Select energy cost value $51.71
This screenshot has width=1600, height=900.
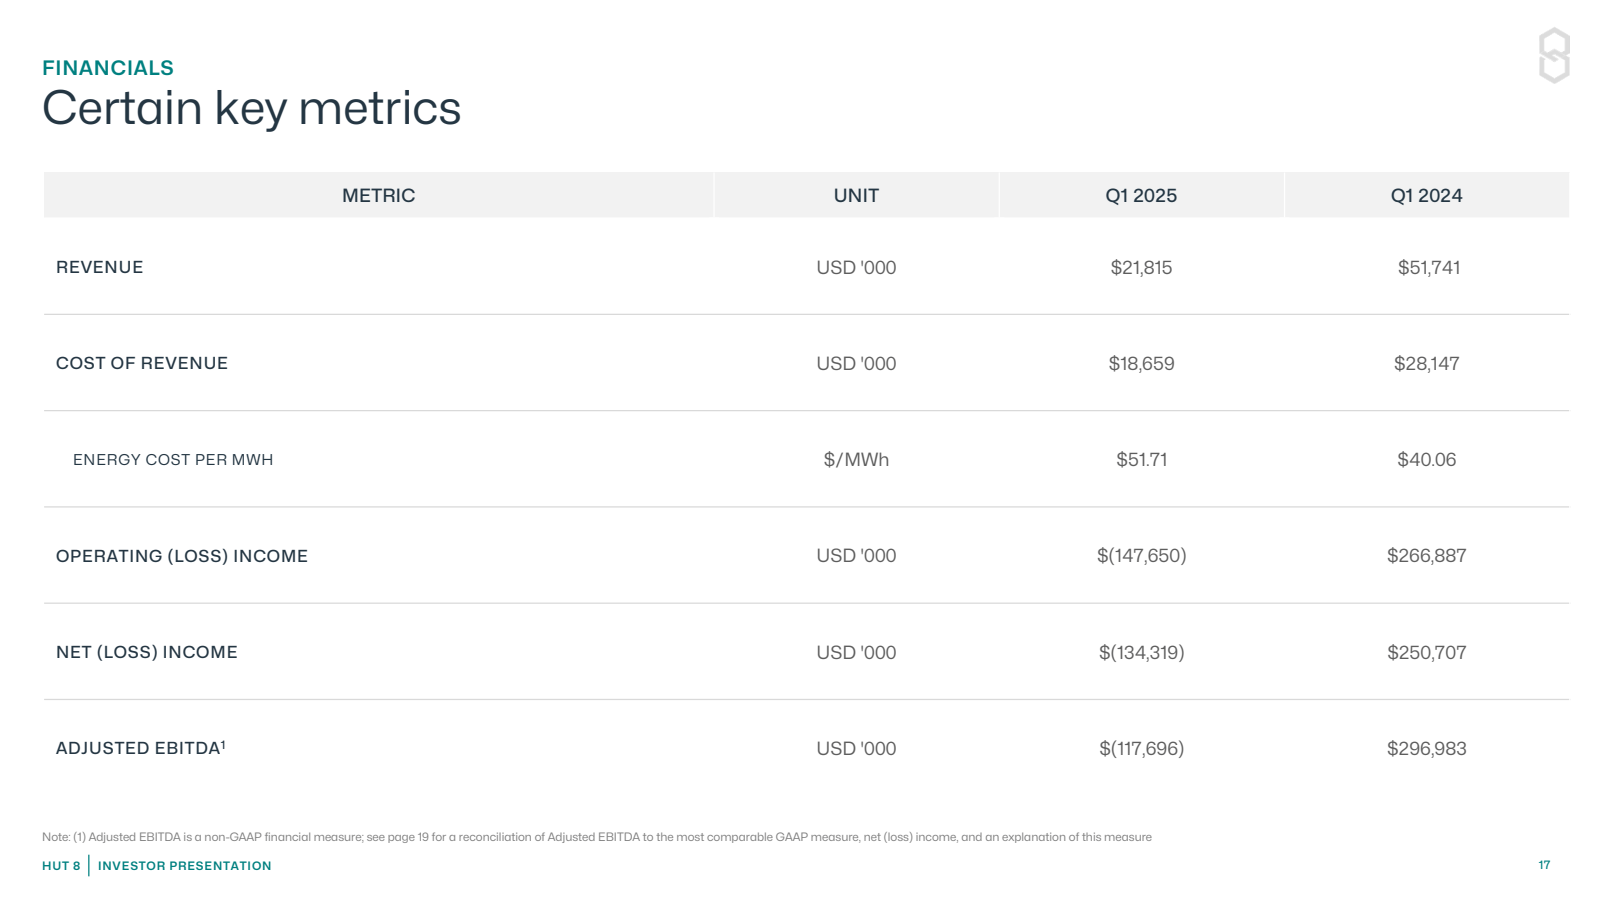[1141, 460]
